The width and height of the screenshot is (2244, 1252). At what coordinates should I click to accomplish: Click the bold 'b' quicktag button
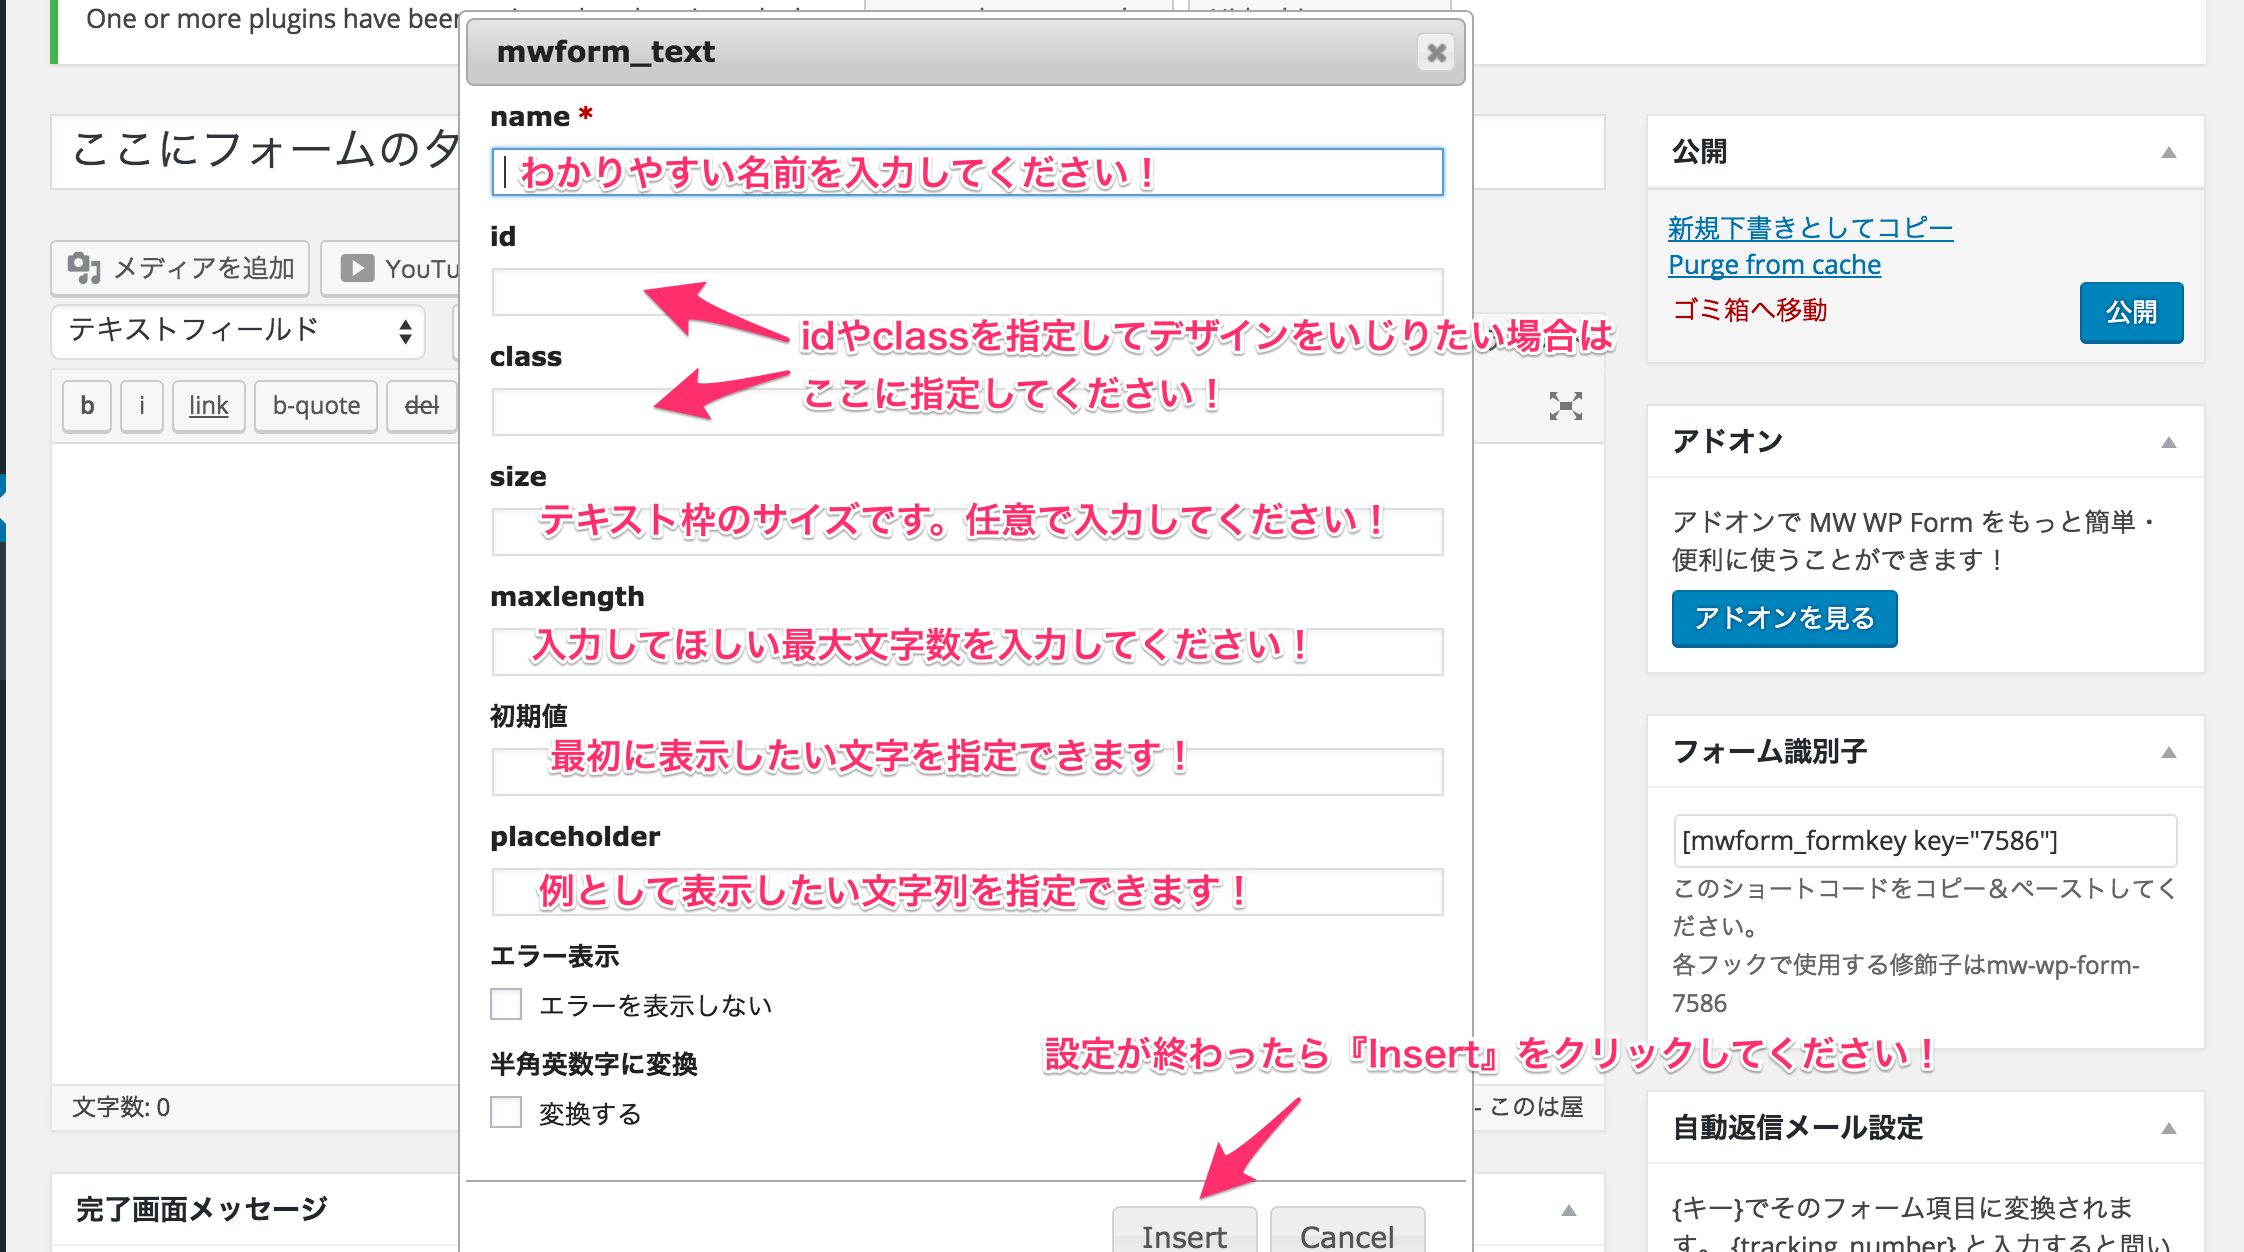87,406
